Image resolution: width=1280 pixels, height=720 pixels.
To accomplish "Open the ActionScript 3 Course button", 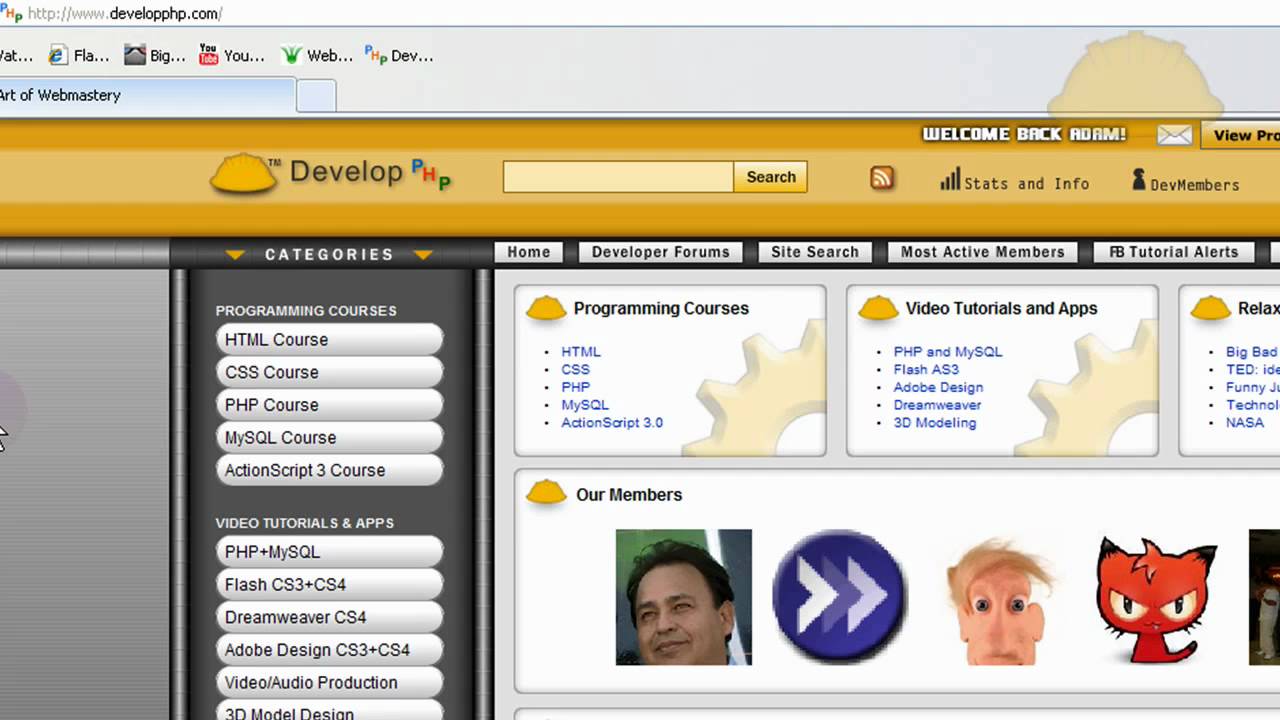I will pyautogui.click(x=329, y=470).
